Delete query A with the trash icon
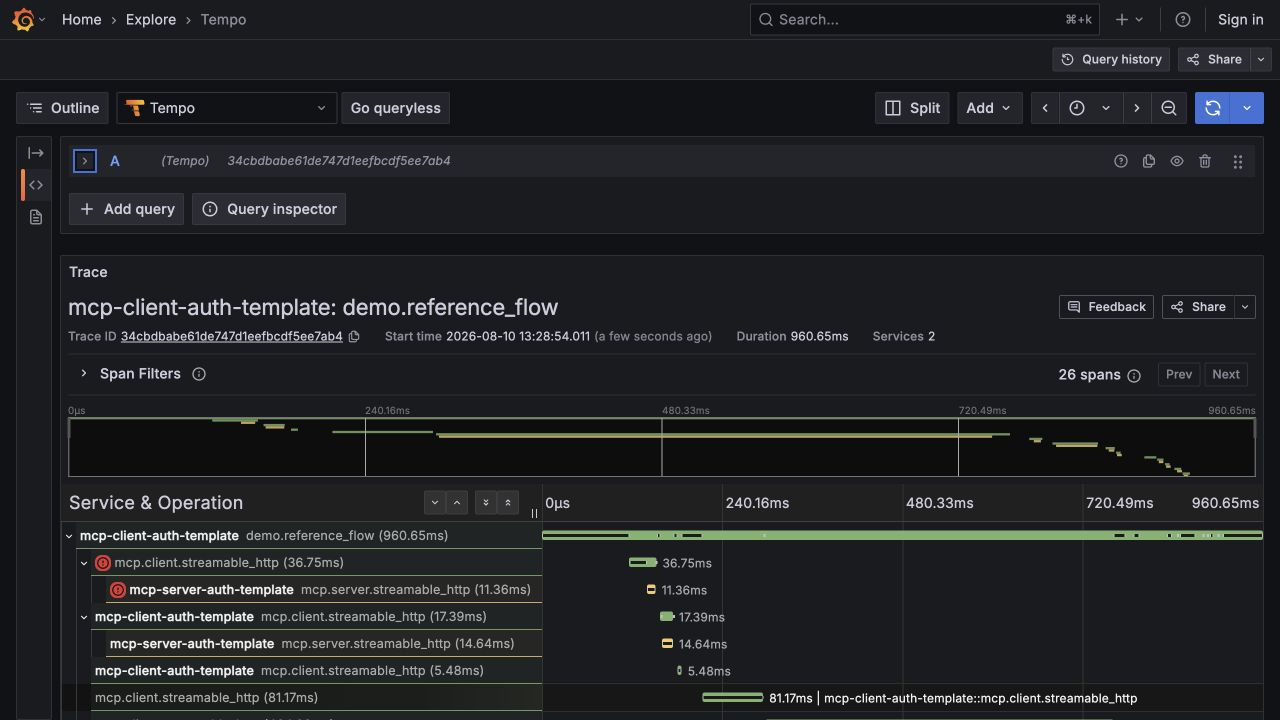This screenshot has width=1280, height=720. (1205, 161)
